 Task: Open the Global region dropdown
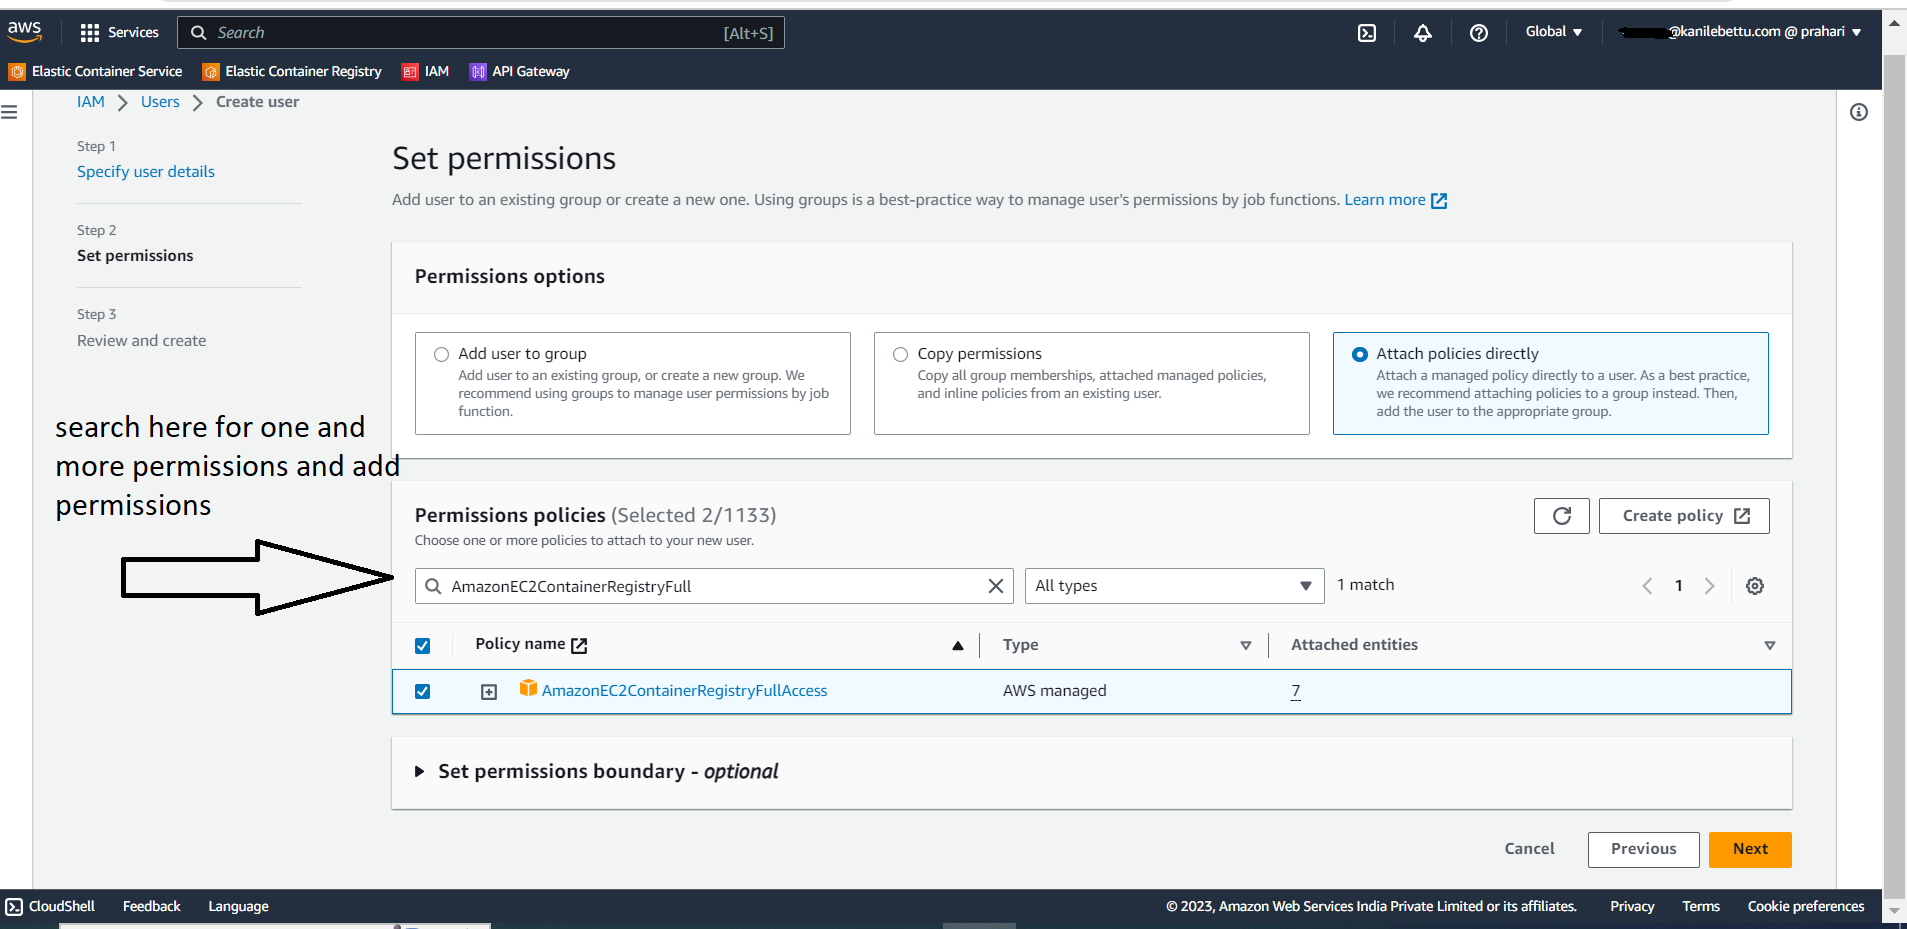tap(1554, 32)
